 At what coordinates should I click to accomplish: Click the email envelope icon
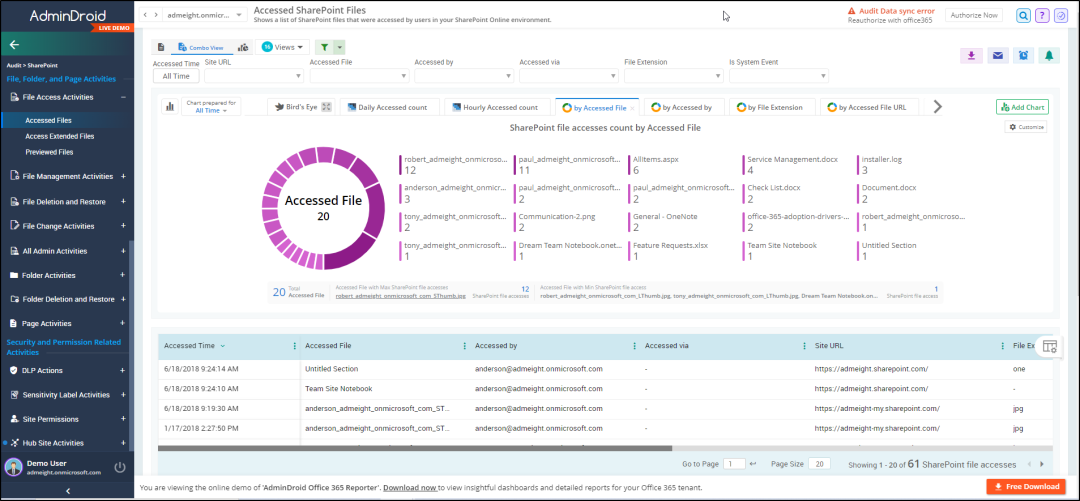[997, 56]
